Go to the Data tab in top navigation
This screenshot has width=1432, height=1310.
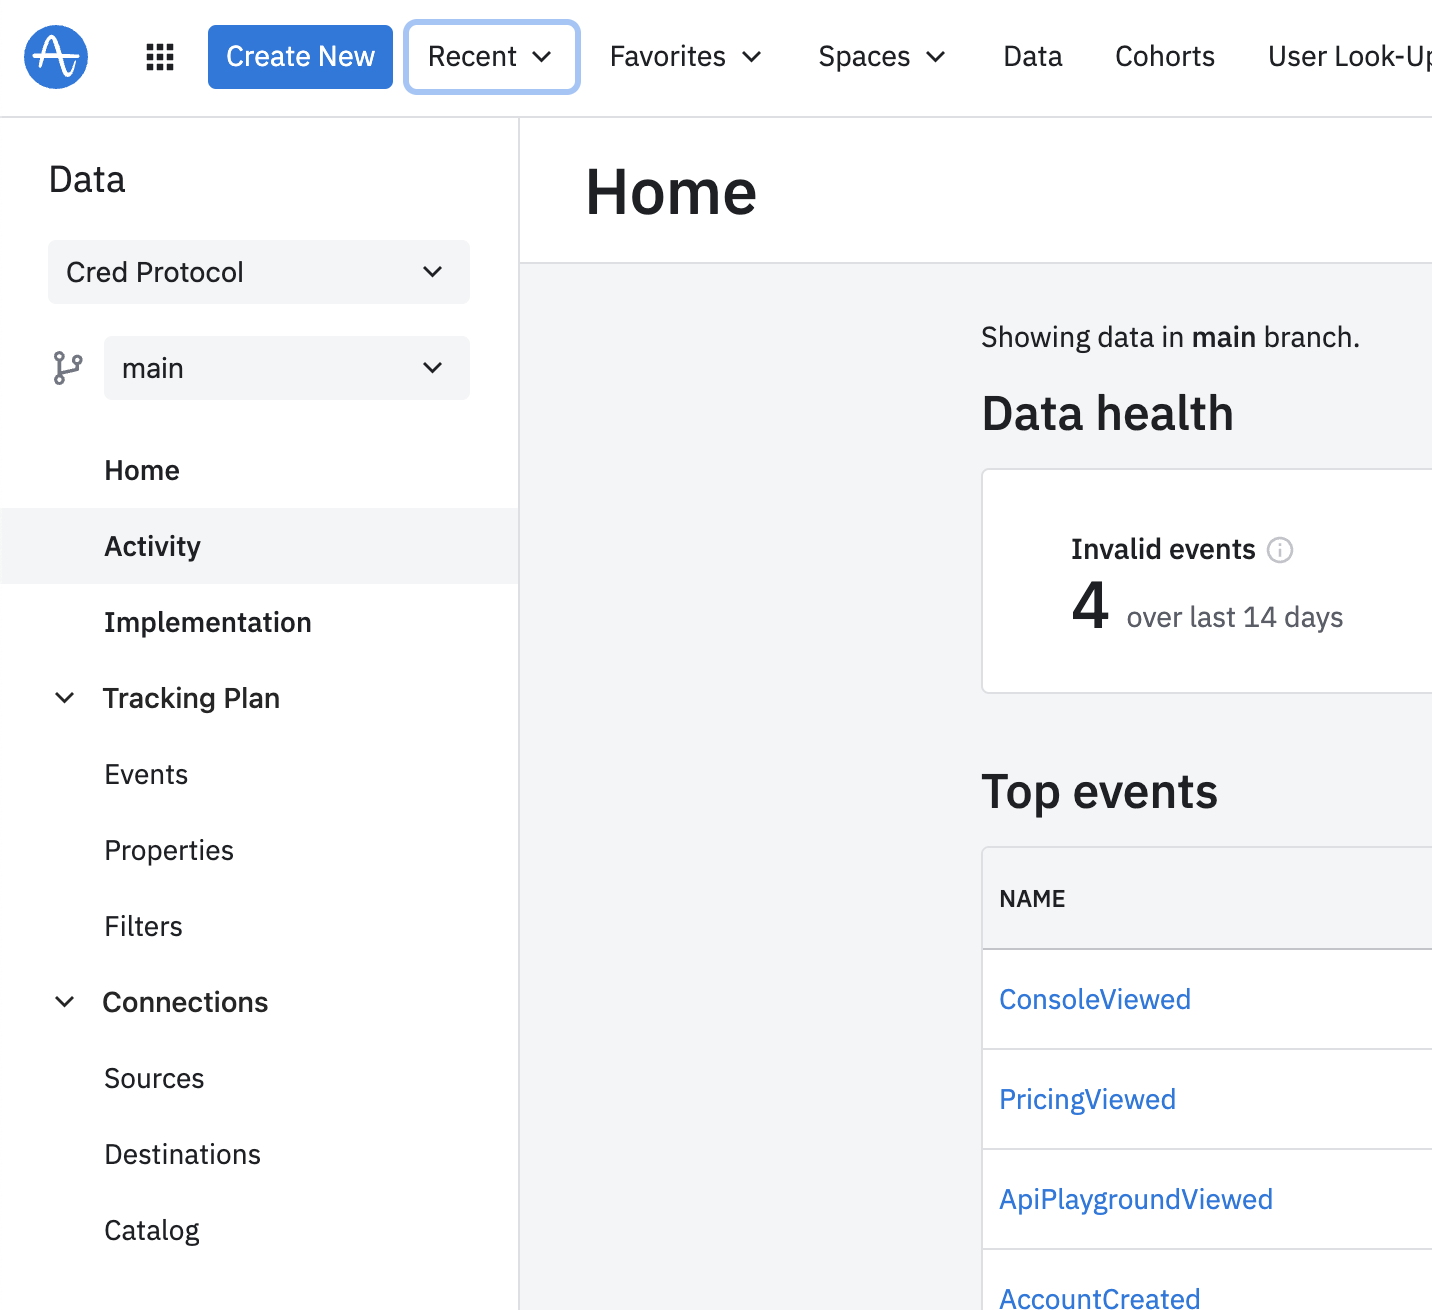coord(1033,57)
